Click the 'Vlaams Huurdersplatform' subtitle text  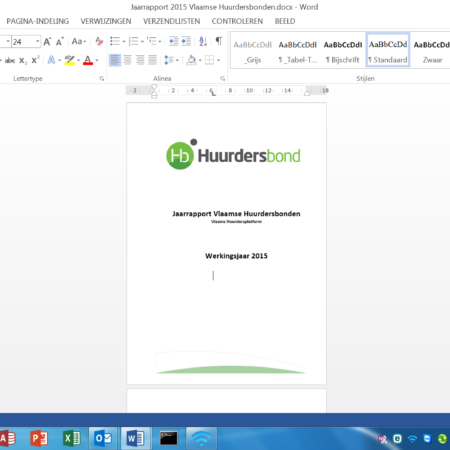pos(236,222)
